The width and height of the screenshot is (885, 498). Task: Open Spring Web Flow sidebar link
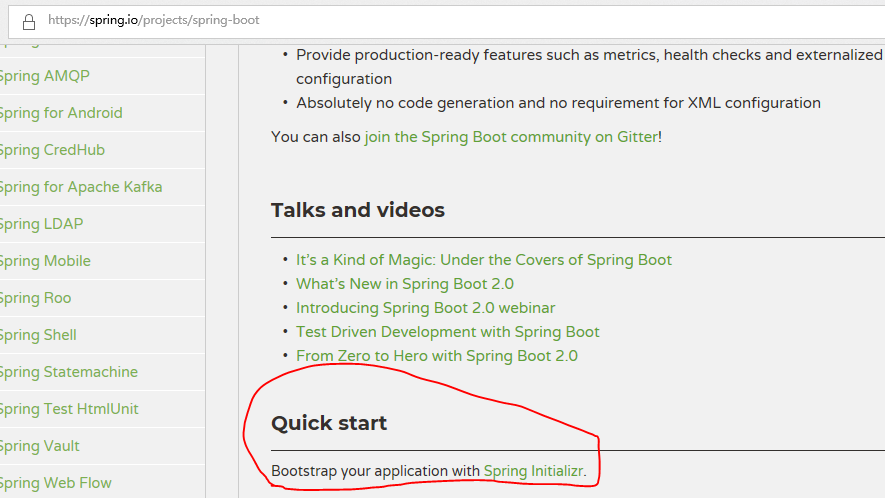55,483
